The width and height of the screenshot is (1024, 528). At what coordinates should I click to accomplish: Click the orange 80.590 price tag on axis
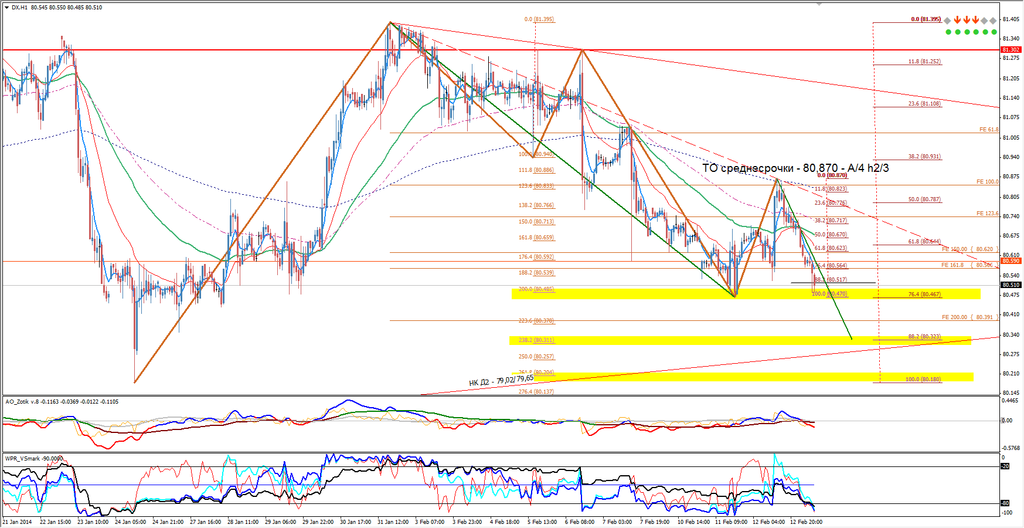click(1011, 261)
